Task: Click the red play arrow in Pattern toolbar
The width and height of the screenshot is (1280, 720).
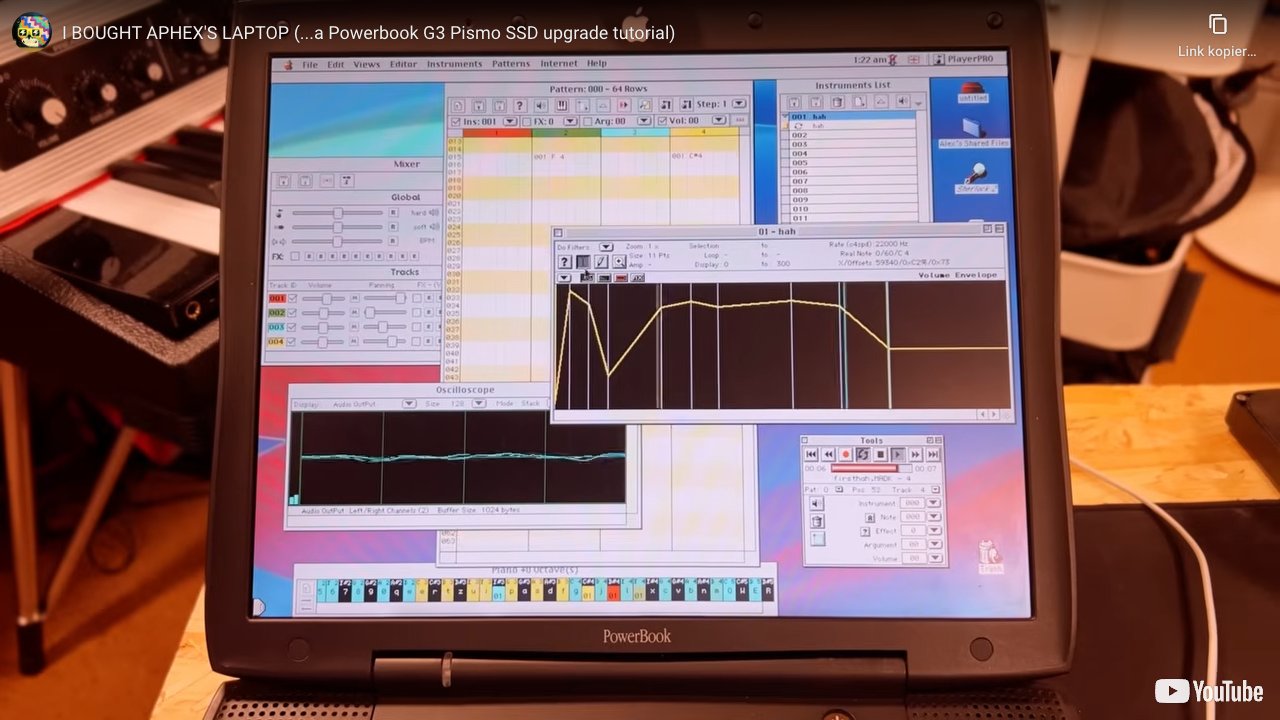Action: (623, 105)
